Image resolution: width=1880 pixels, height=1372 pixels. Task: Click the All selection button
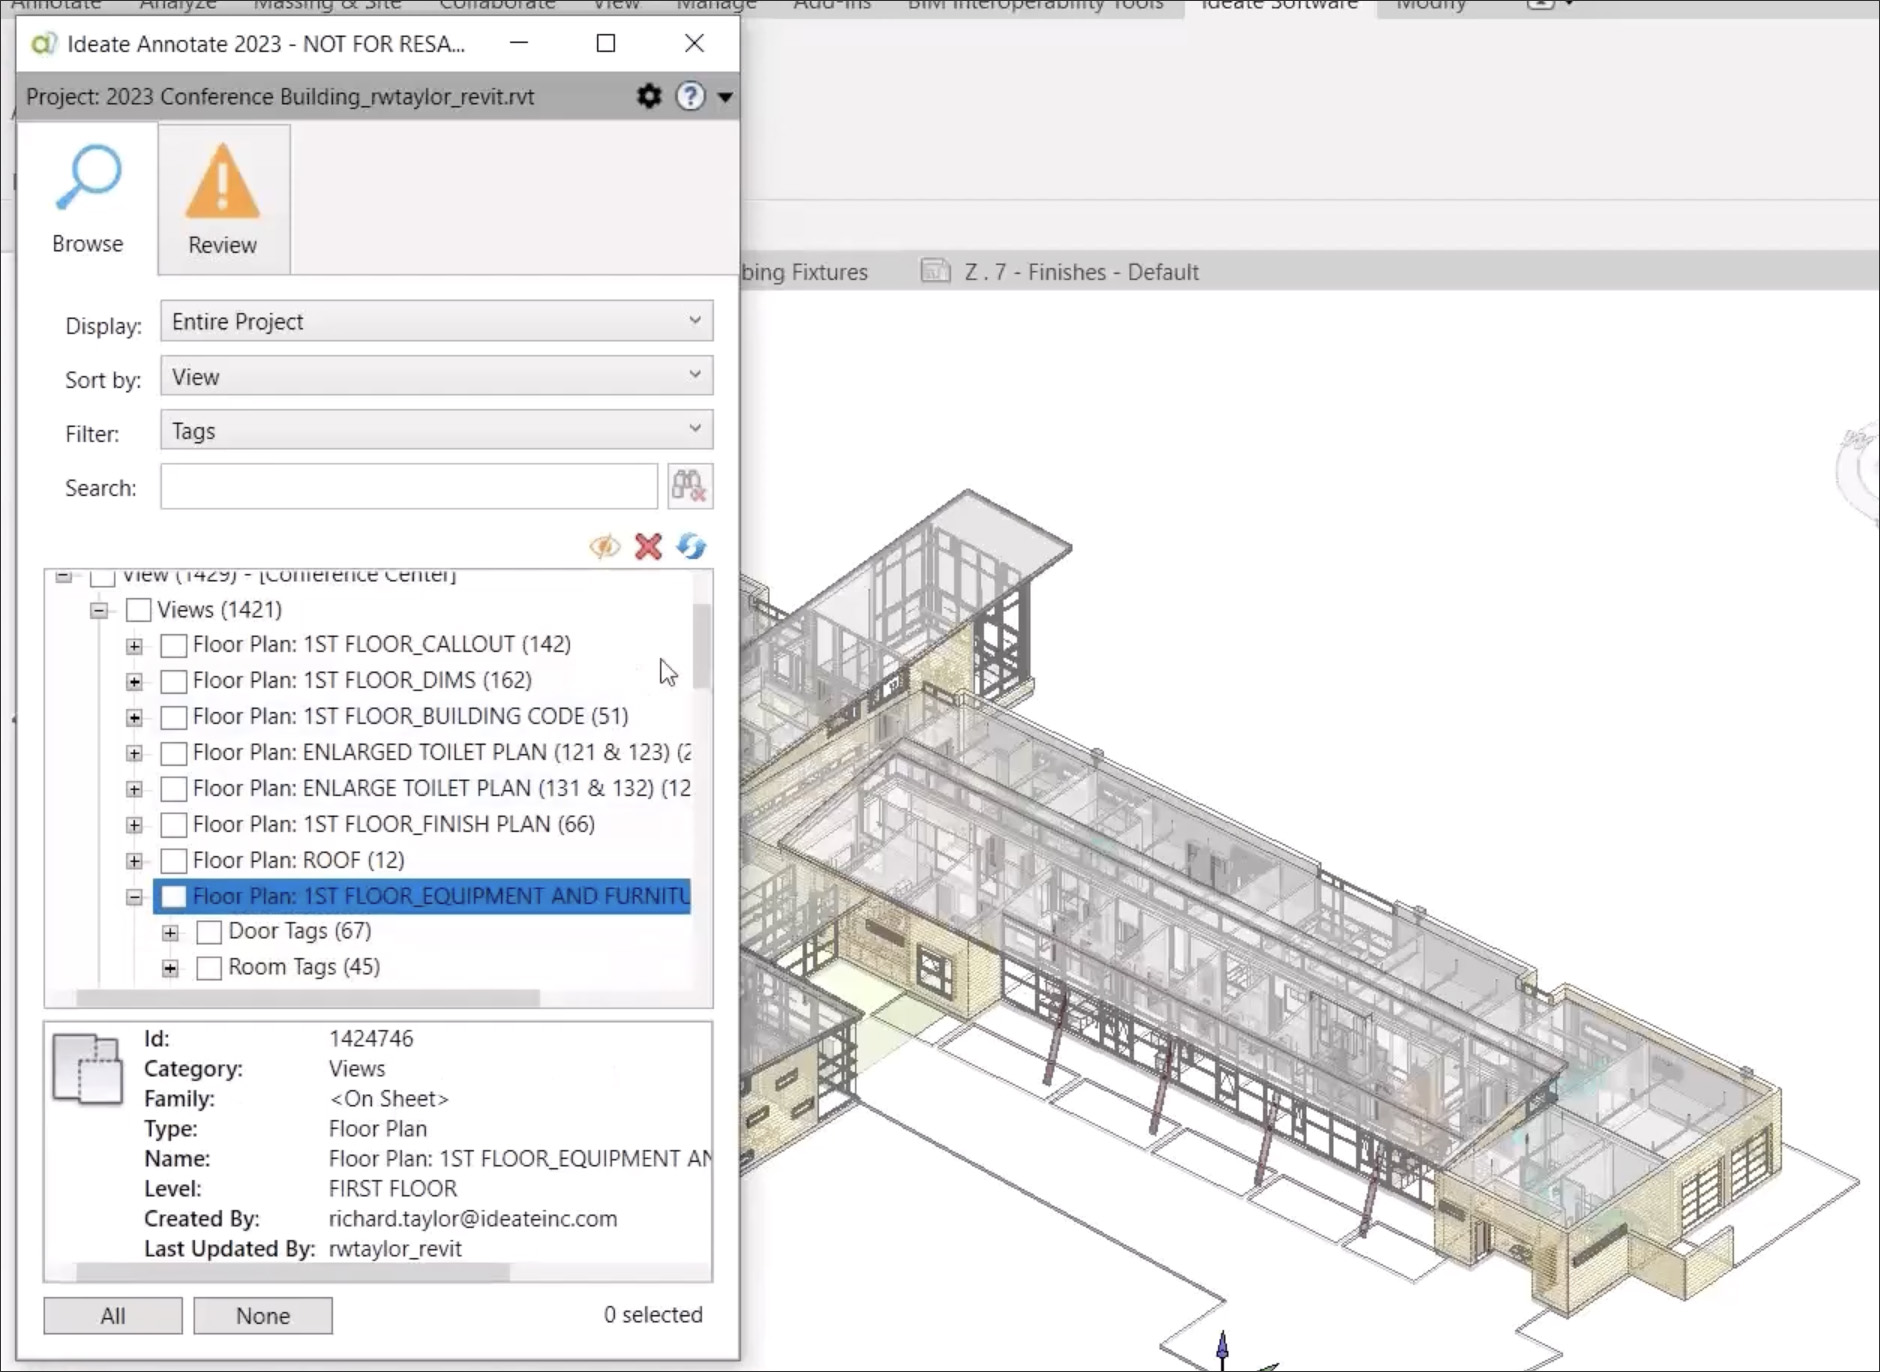tap(113, 1316)
